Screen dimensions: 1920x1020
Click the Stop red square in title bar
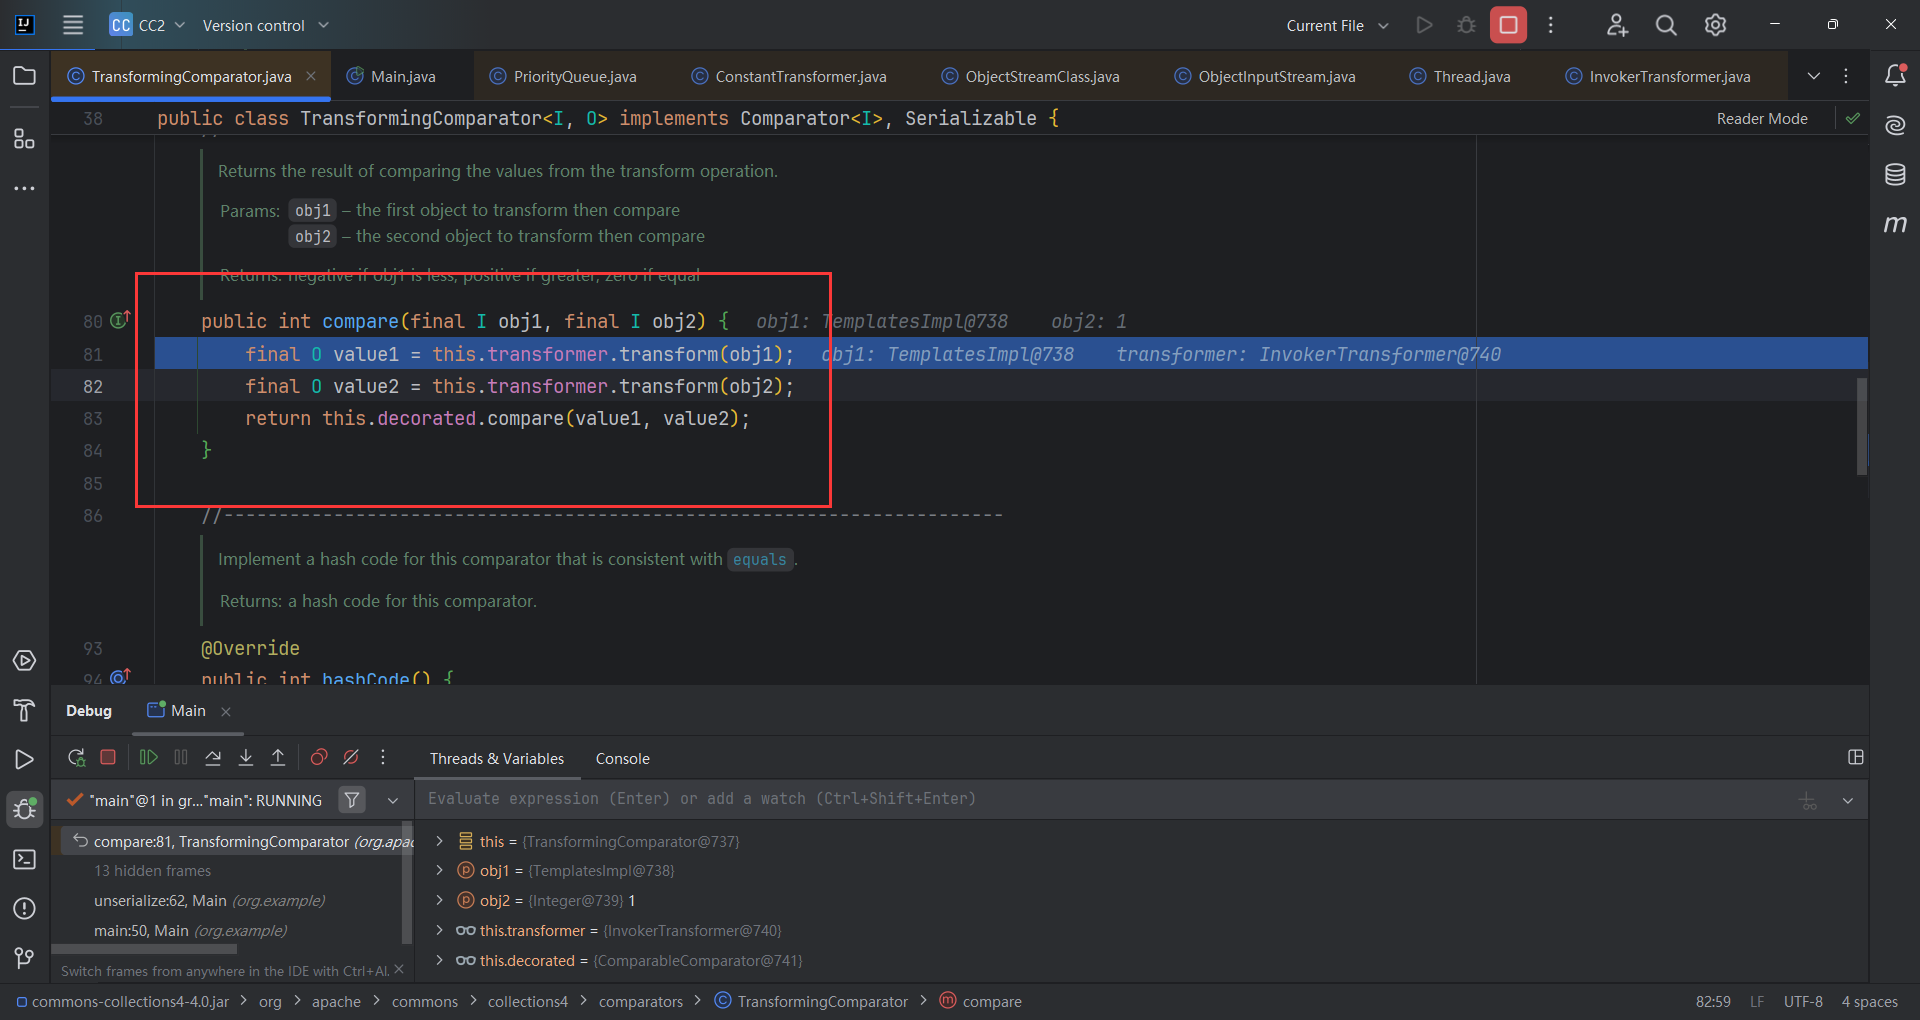[1508, 25]
